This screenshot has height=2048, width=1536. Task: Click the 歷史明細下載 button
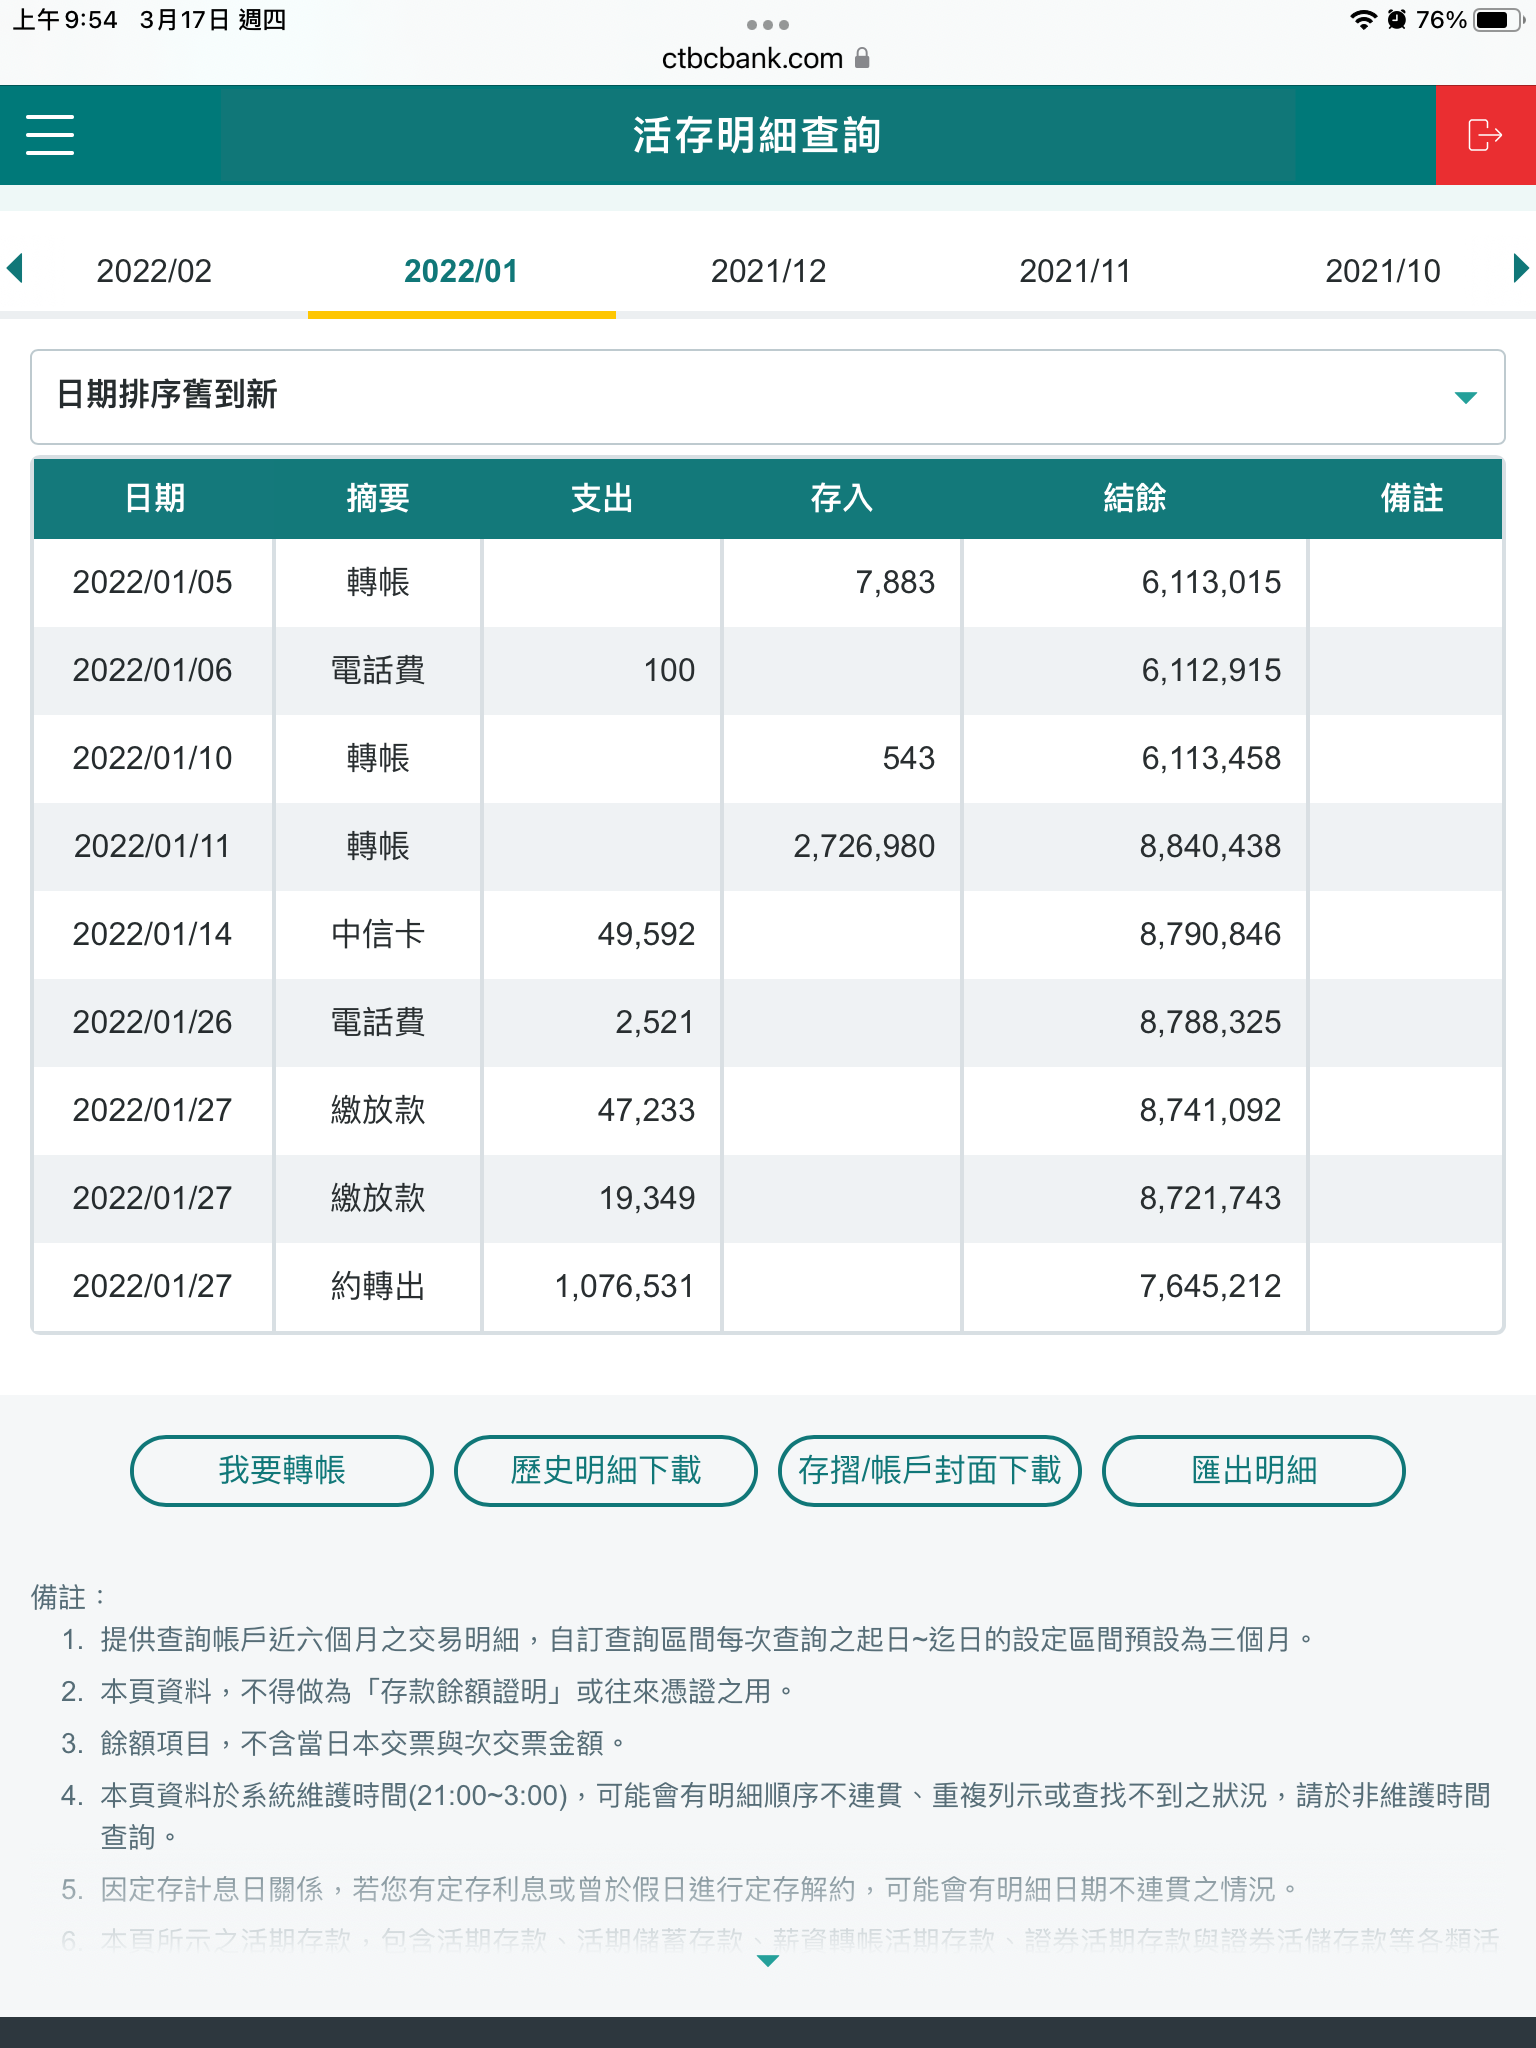coord(605,1470)
